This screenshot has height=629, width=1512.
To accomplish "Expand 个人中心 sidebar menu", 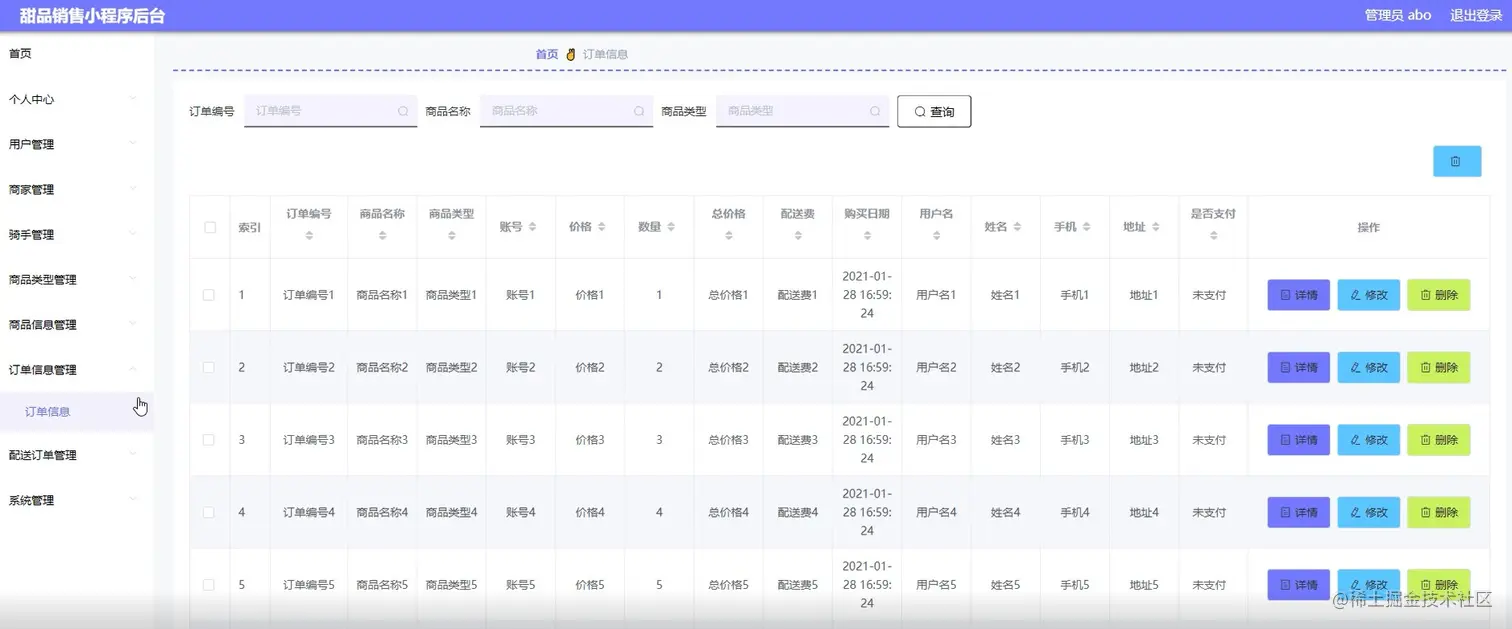I will (77, 99).
